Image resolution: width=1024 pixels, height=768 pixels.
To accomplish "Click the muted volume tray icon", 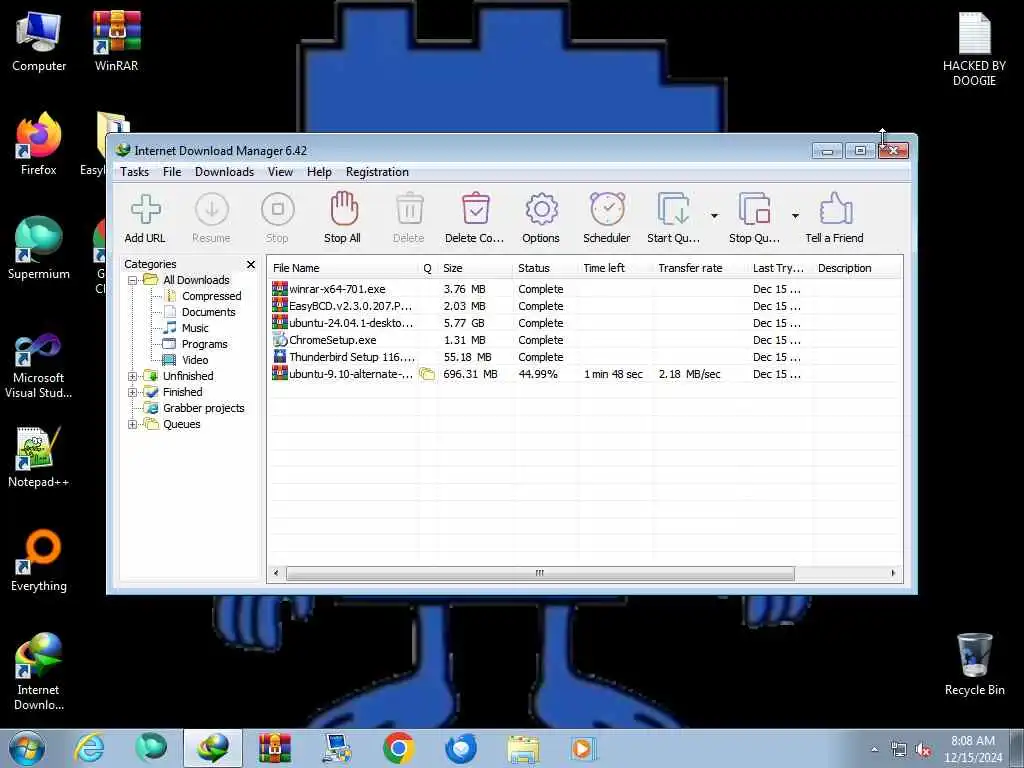I will pyautogui.click(x=923, y=750).
